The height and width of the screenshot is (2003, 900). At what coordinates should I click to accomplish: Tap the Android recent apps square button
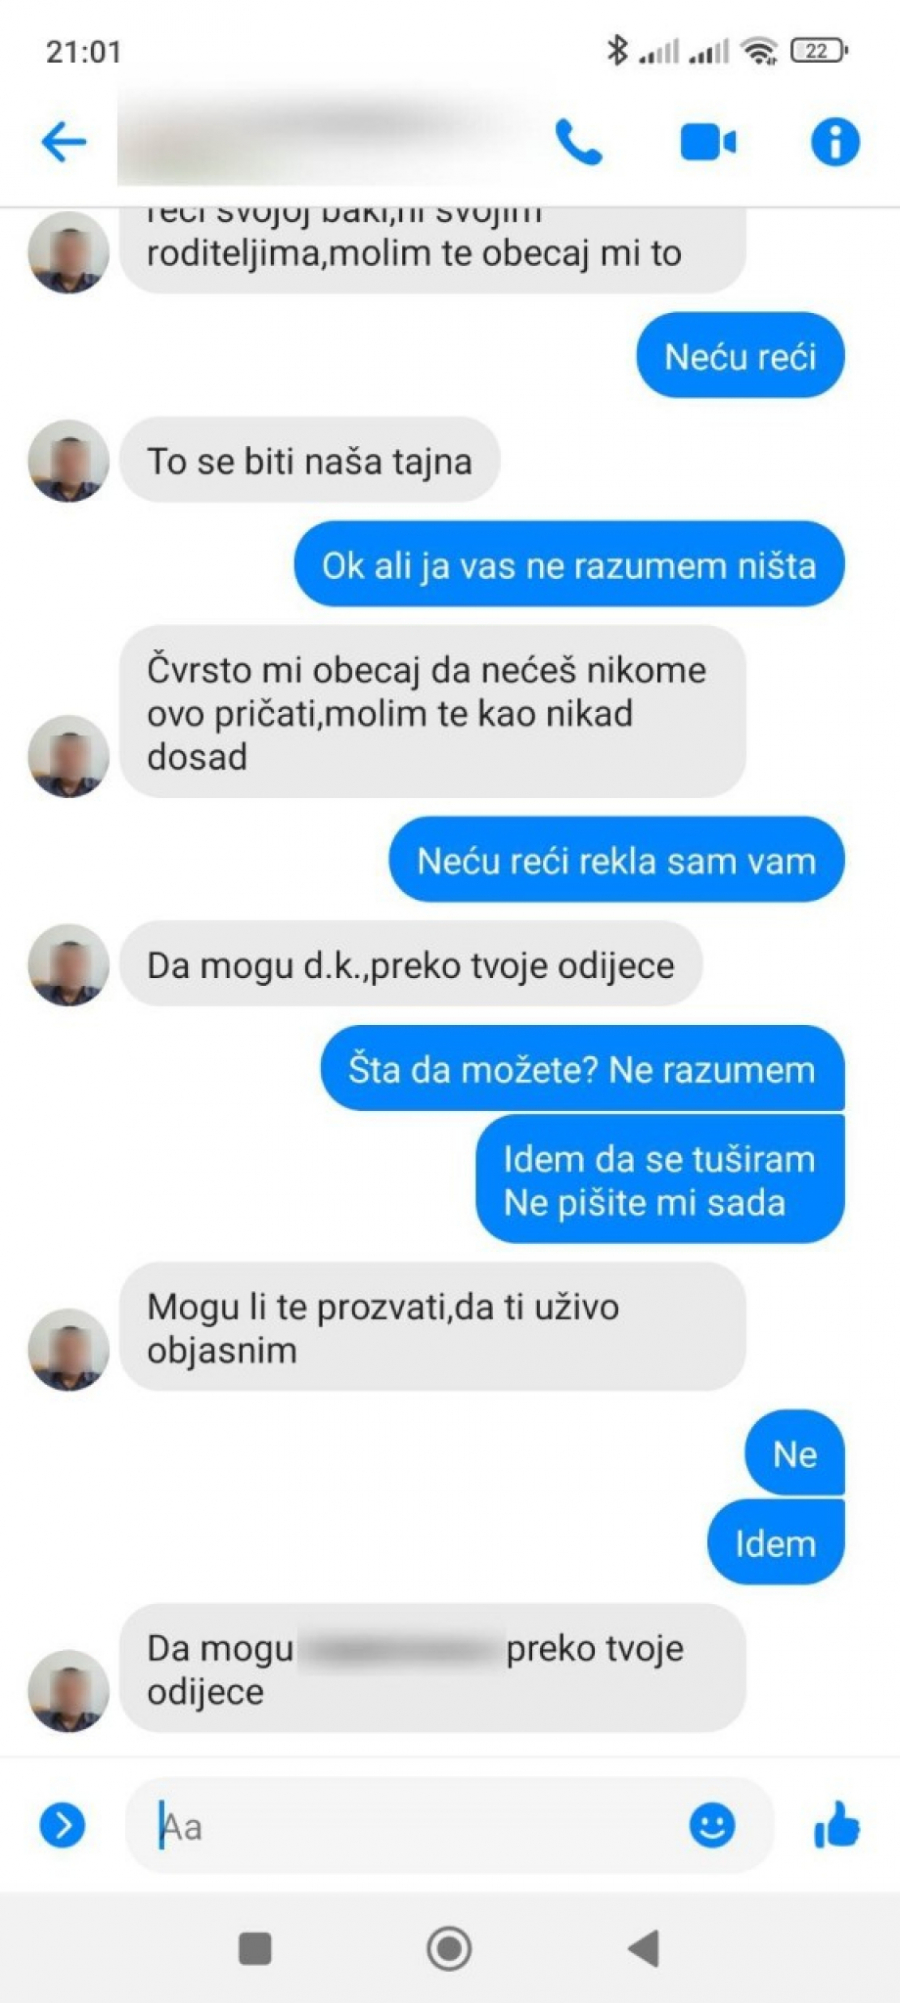pyautogui.click(x=255, y=1948)
